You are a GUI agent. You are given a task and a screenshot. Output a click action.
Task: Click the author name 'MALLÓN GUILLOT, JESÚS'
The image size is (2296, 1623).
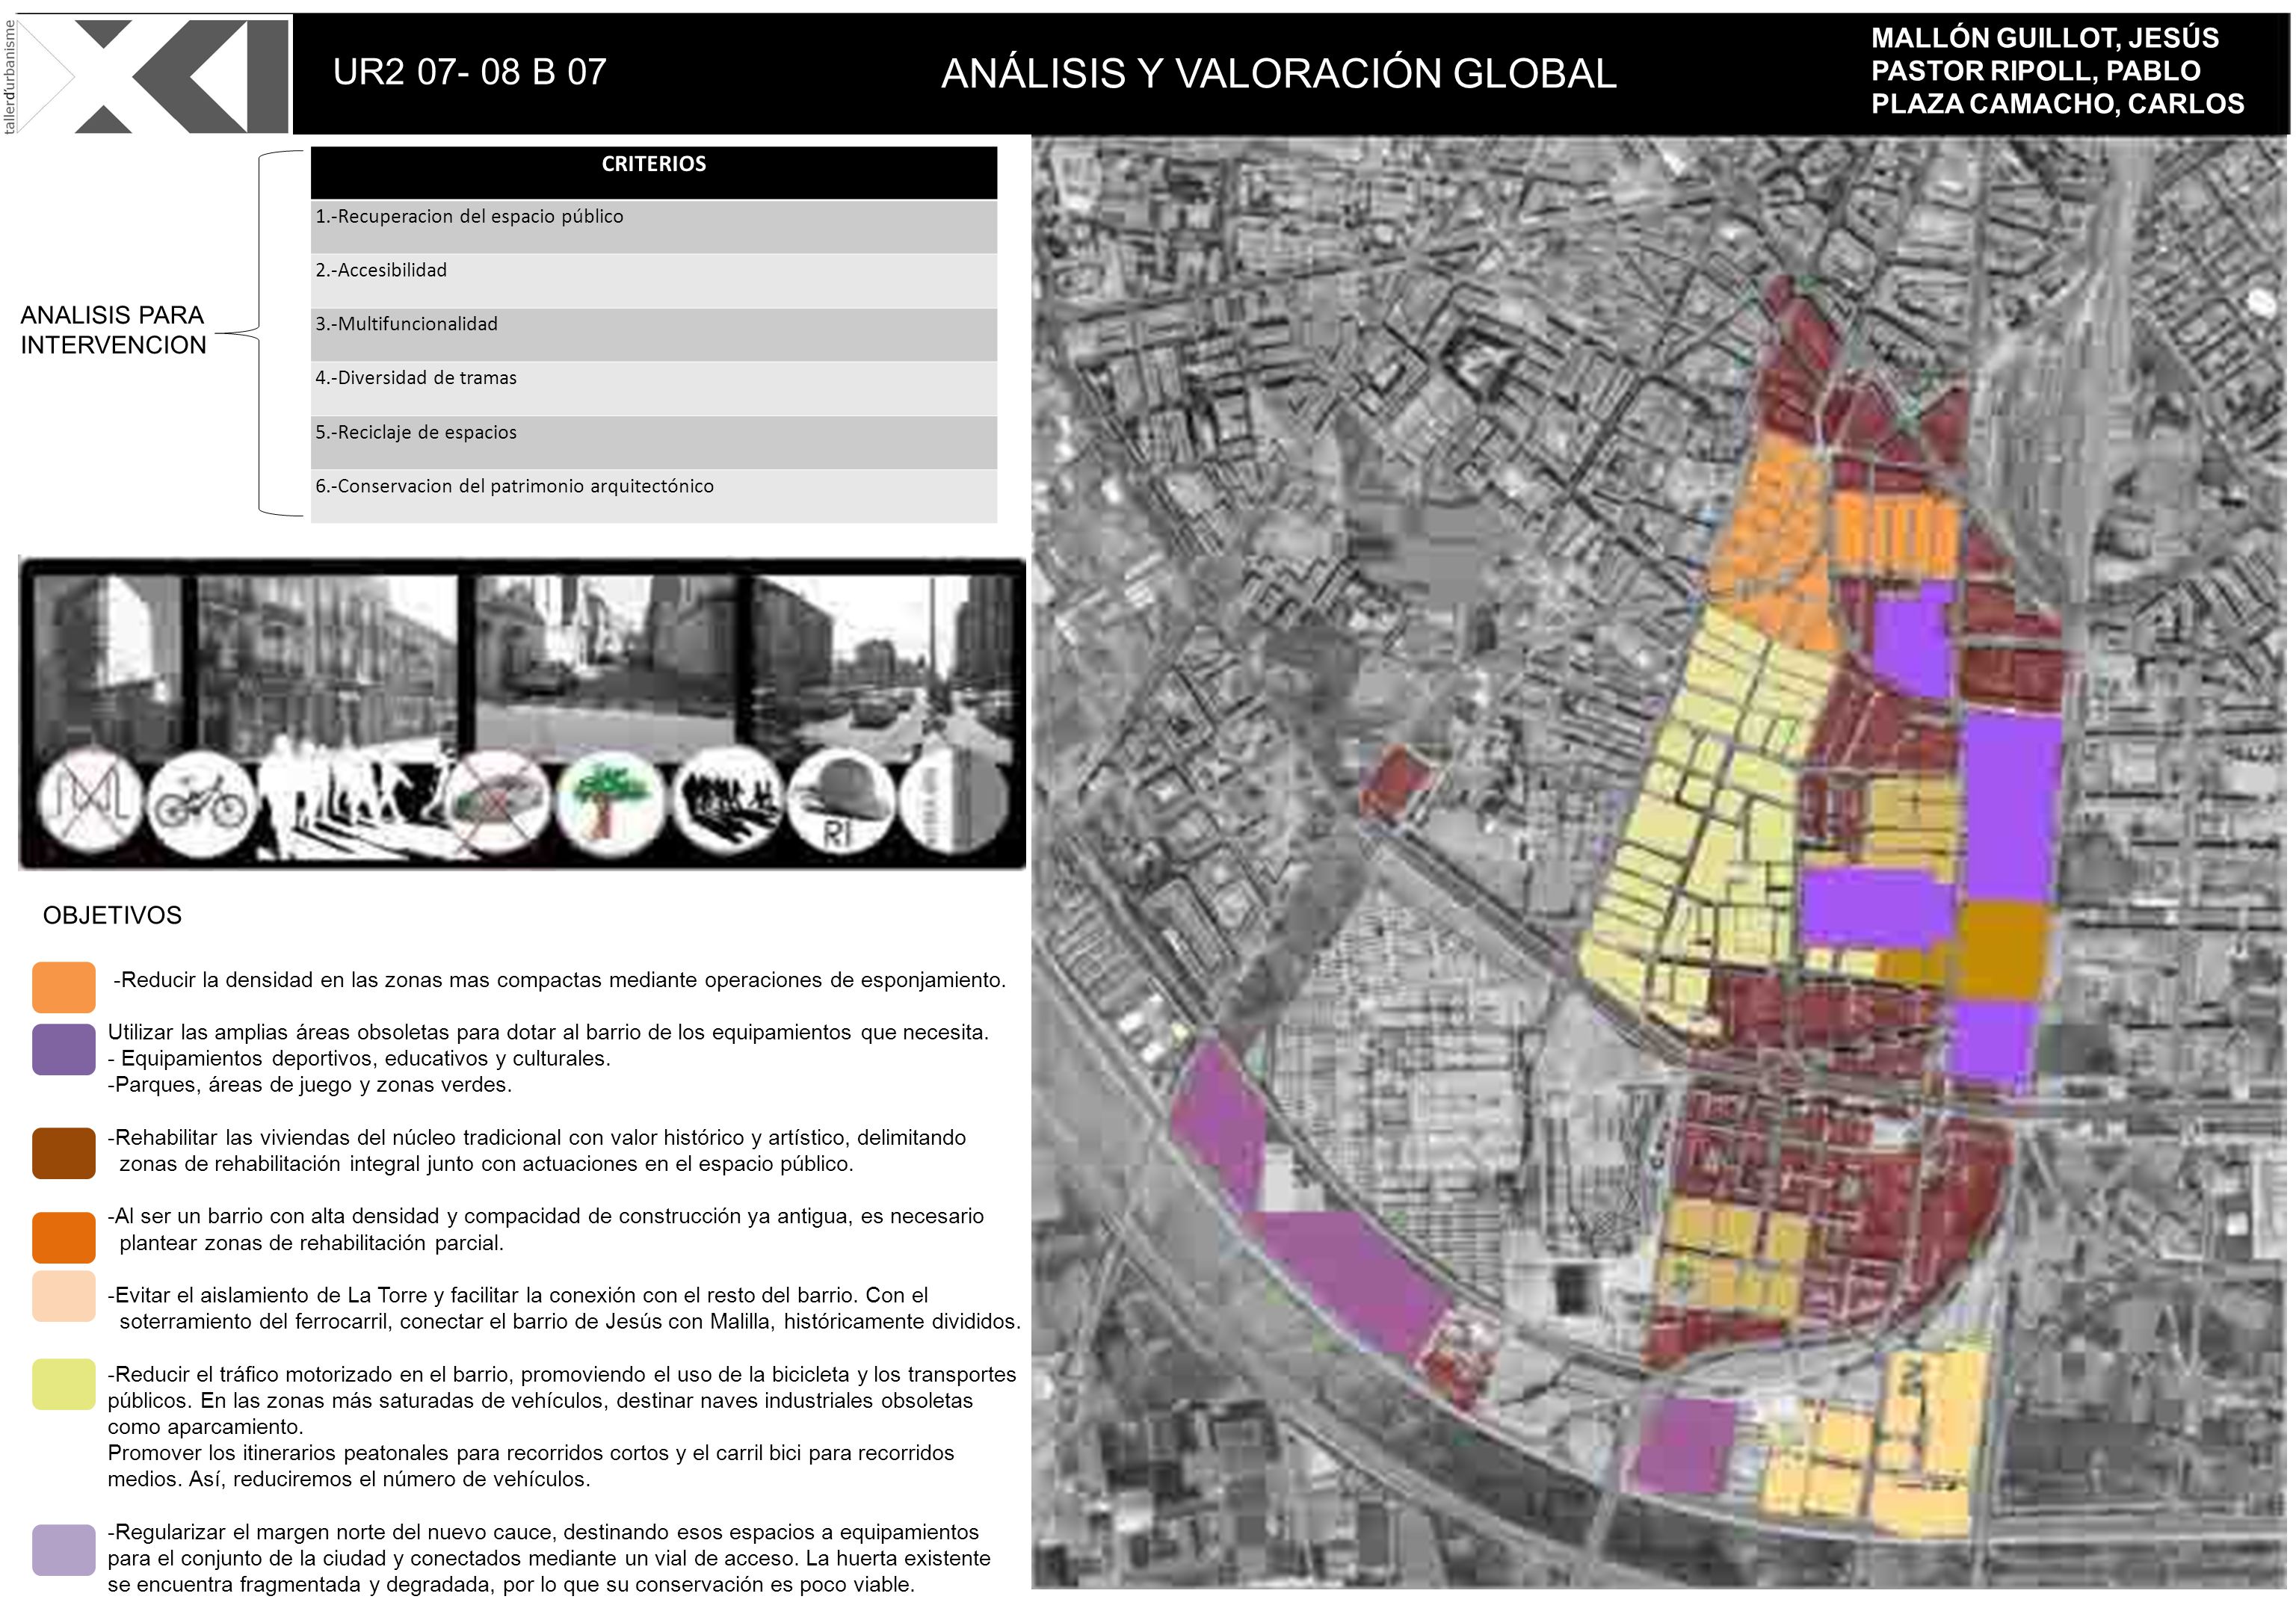pos(2045,38)
